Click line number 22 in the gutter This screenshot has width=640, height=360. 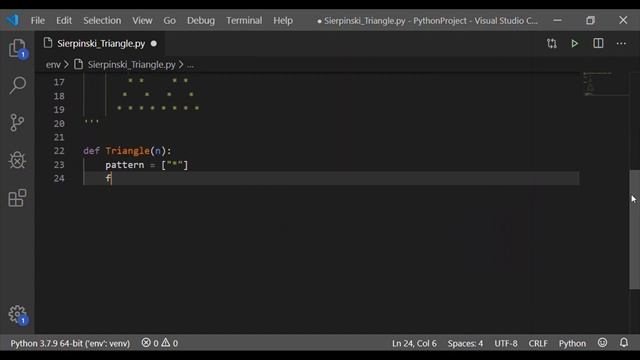coord(59,151)
